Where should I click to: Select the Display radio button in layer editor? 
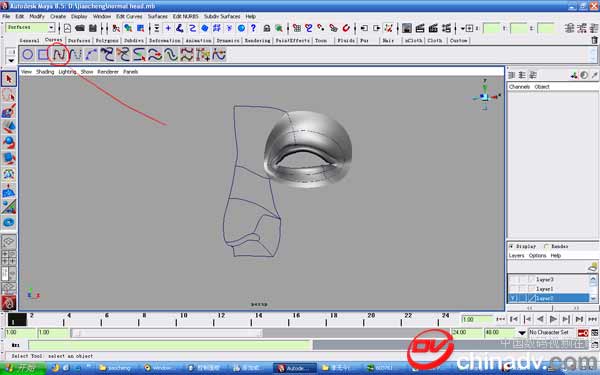coord(511,246)
